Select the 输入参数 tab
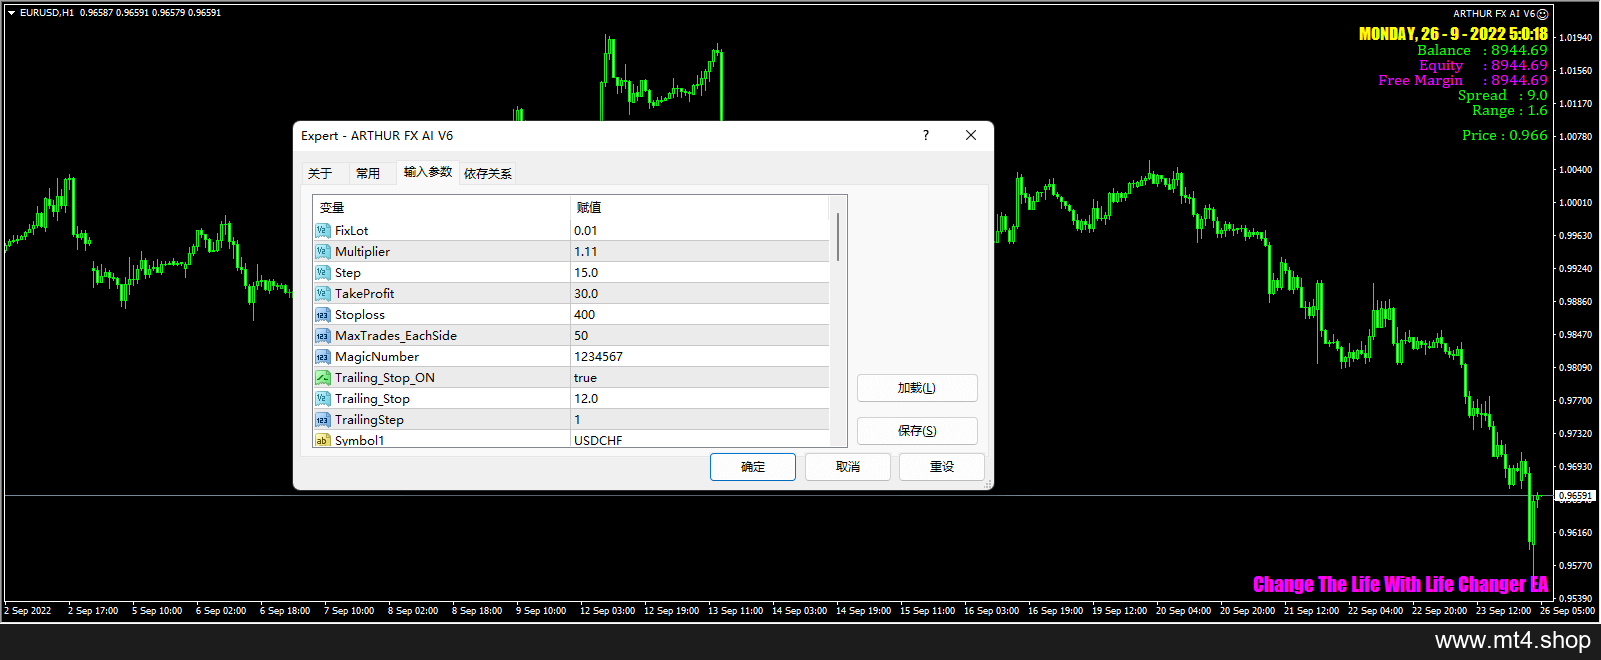 (x=428, y=172)
